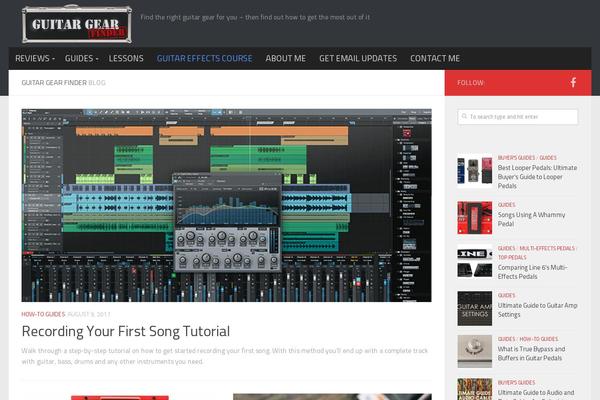600x400 pixels.
Task: Open Recording Your First Song Tutorial title
Action: tap(126, 331)
